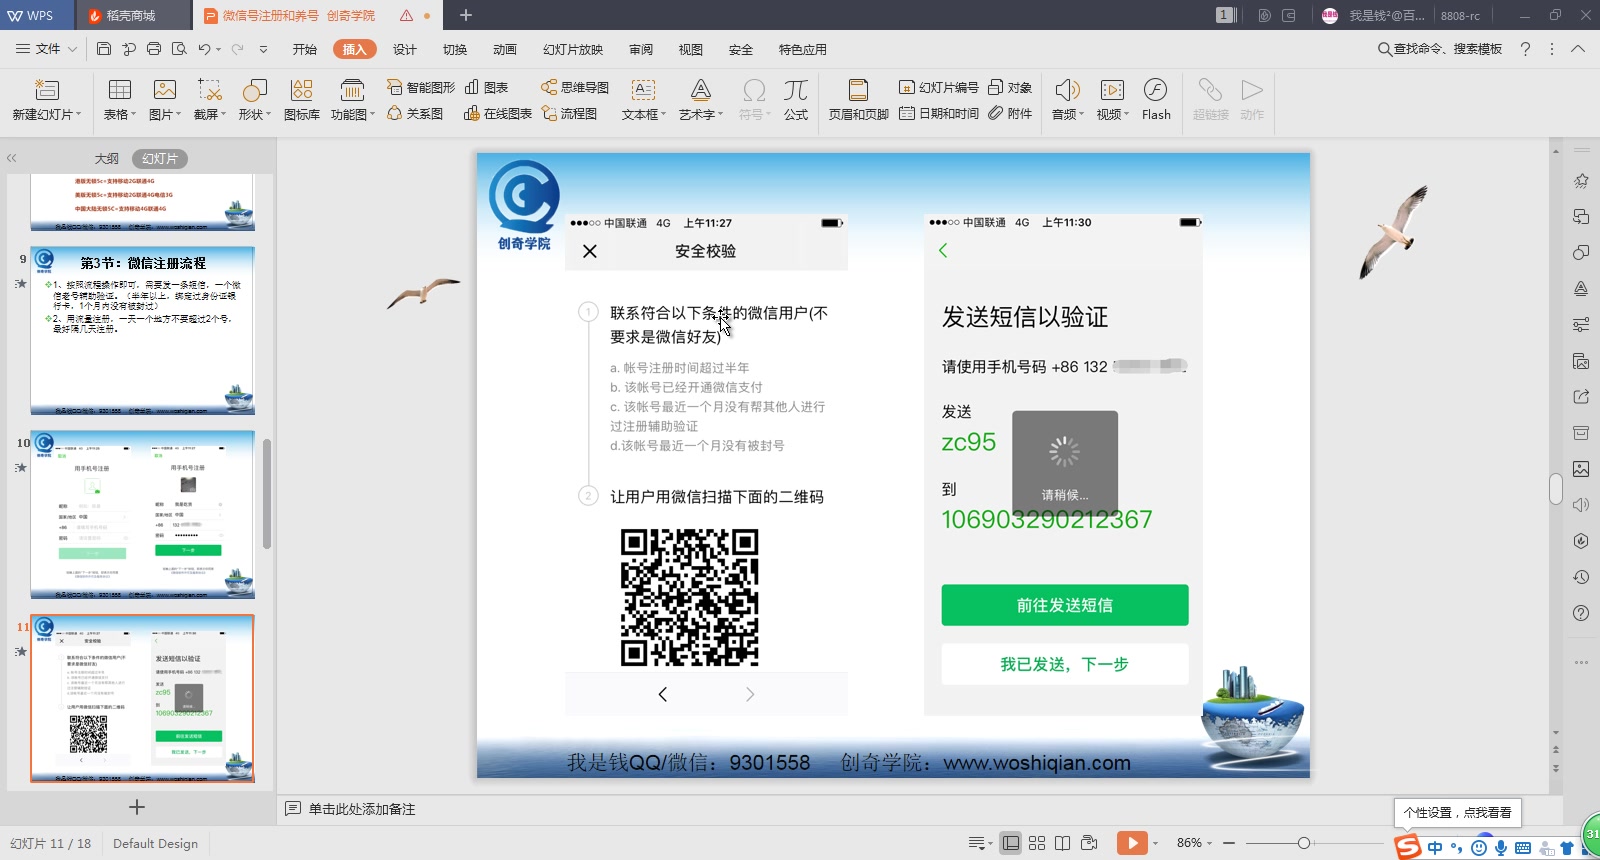1600x860 pixels.
Task: Insert a smart graphic (智能图形)
Action: click(421, 88)
